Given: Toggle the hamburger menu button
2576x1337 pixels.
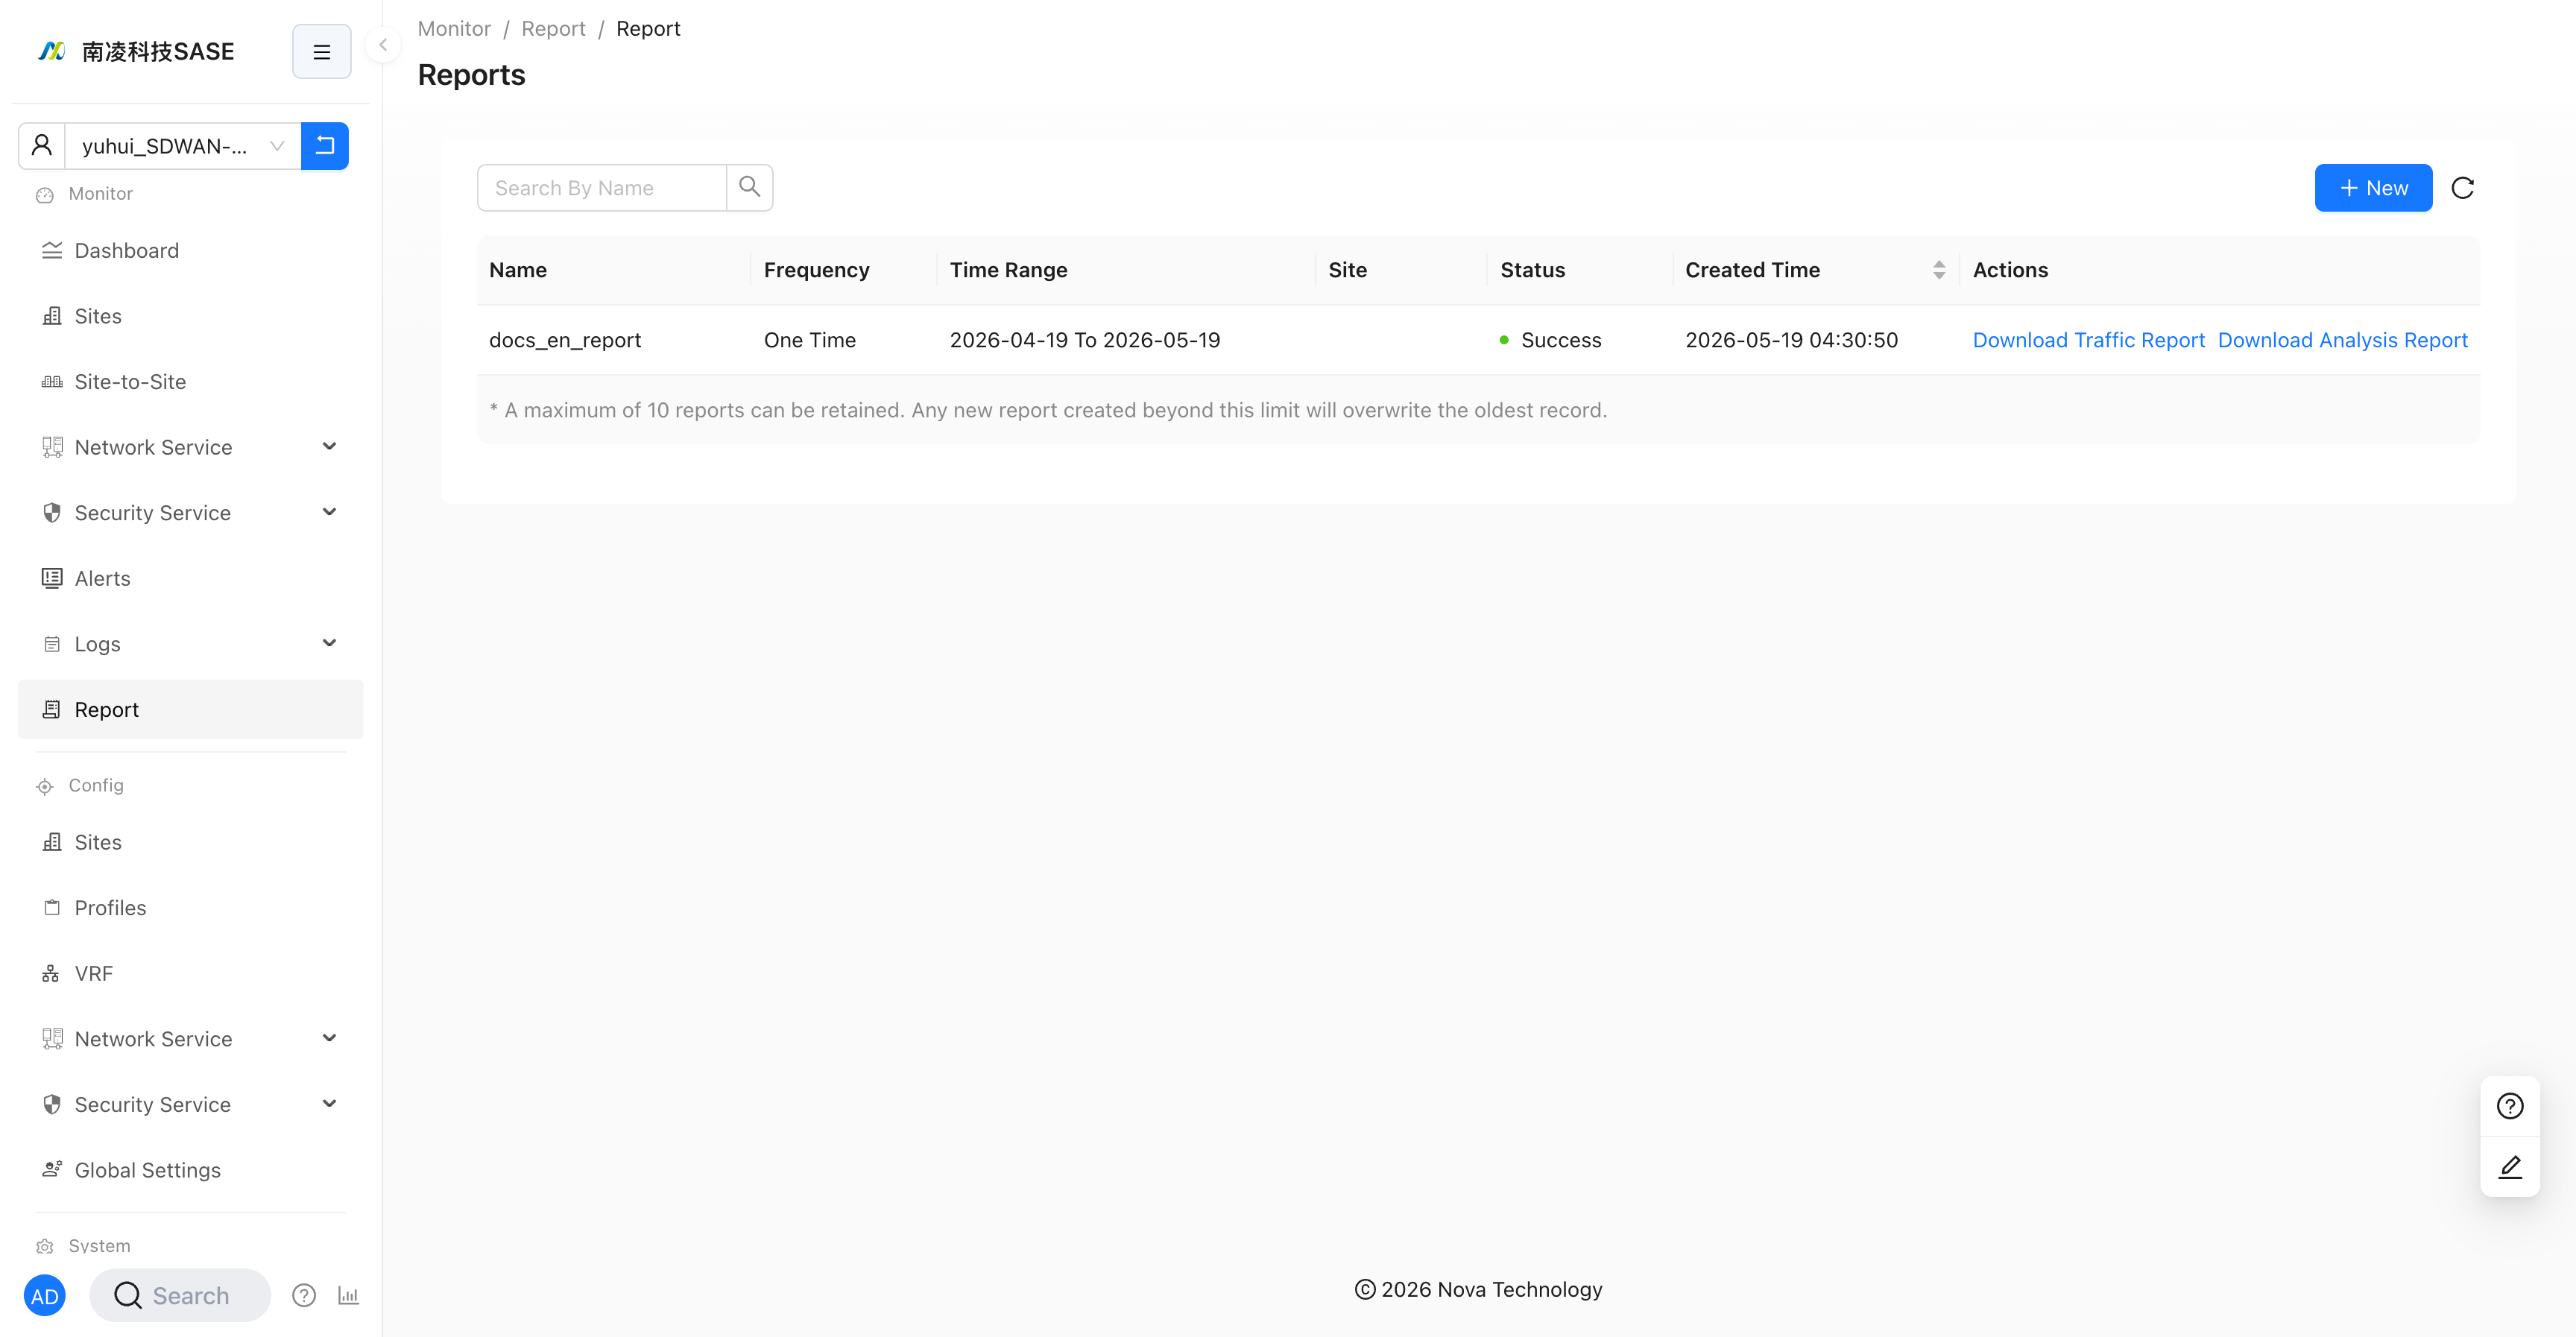Looking at the screenshot, I should click(x=321, y=51).
